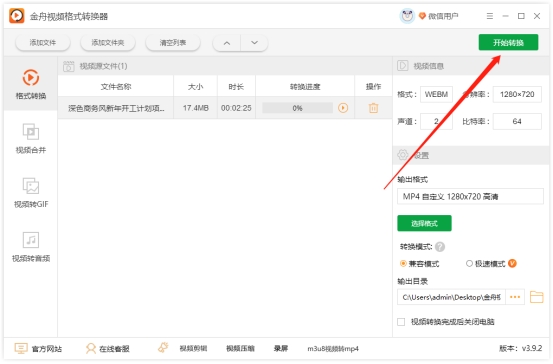This screenshot has width=553, height=364.
Task: Click the 微信用户 account label
Action: coord(443,16)
